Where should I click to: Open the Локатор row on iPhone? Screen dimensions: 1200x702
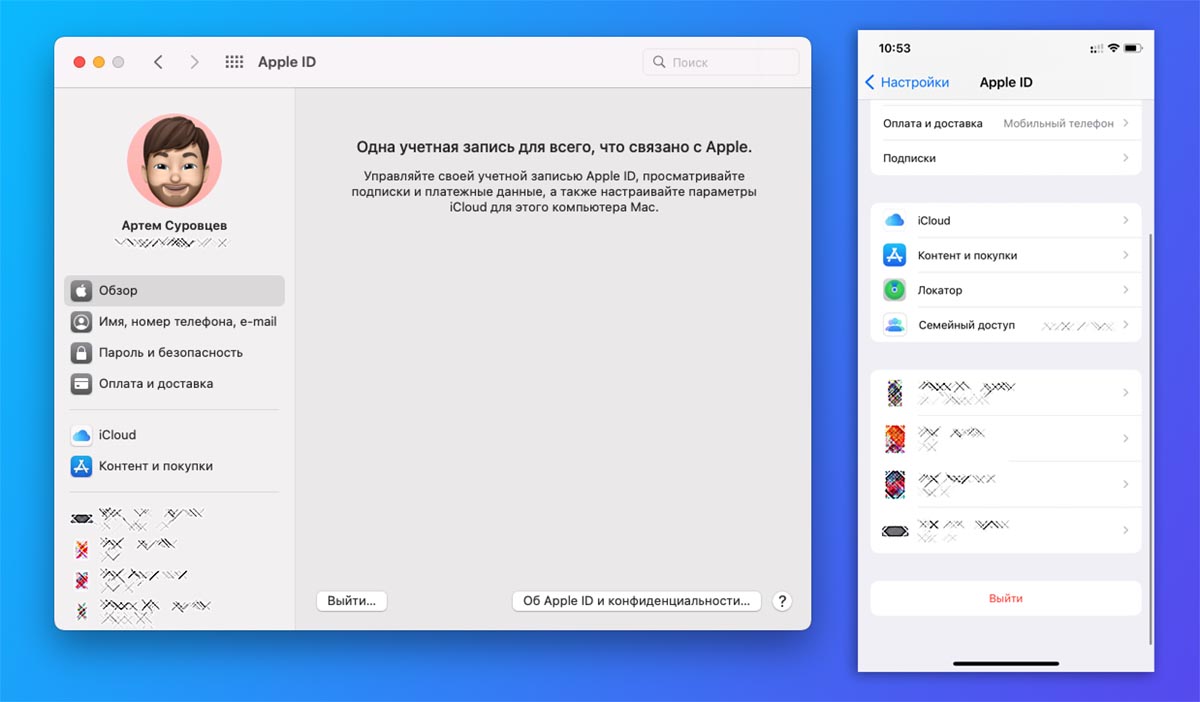click(x=1006, y=290)
